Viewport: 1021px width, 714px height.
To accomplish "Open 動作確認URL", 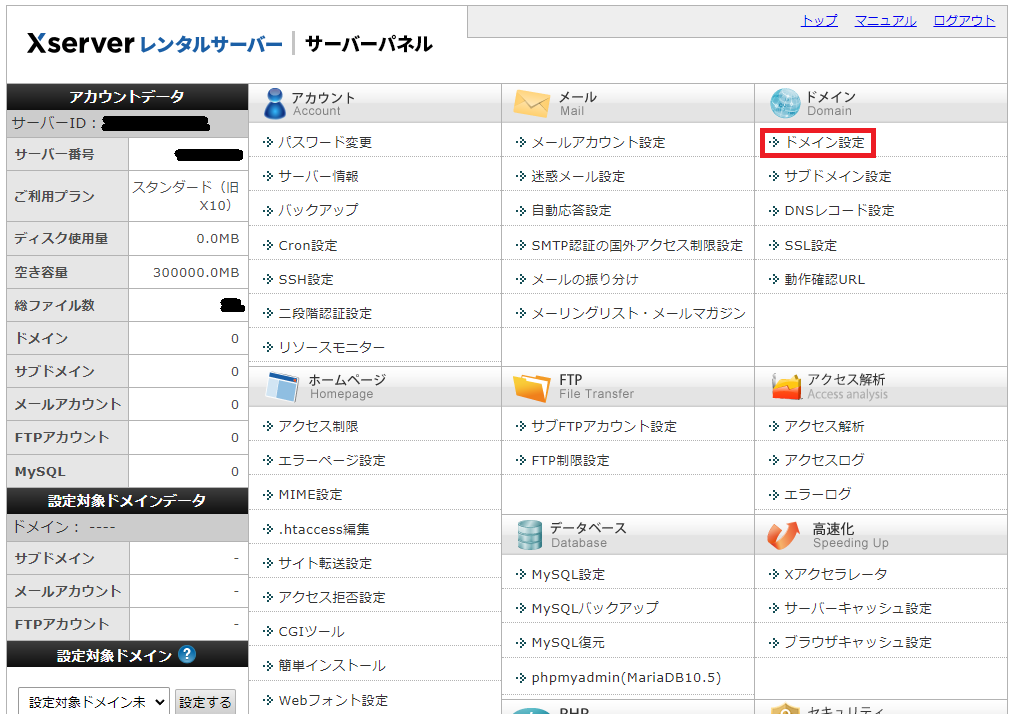I will click(824, 279).
